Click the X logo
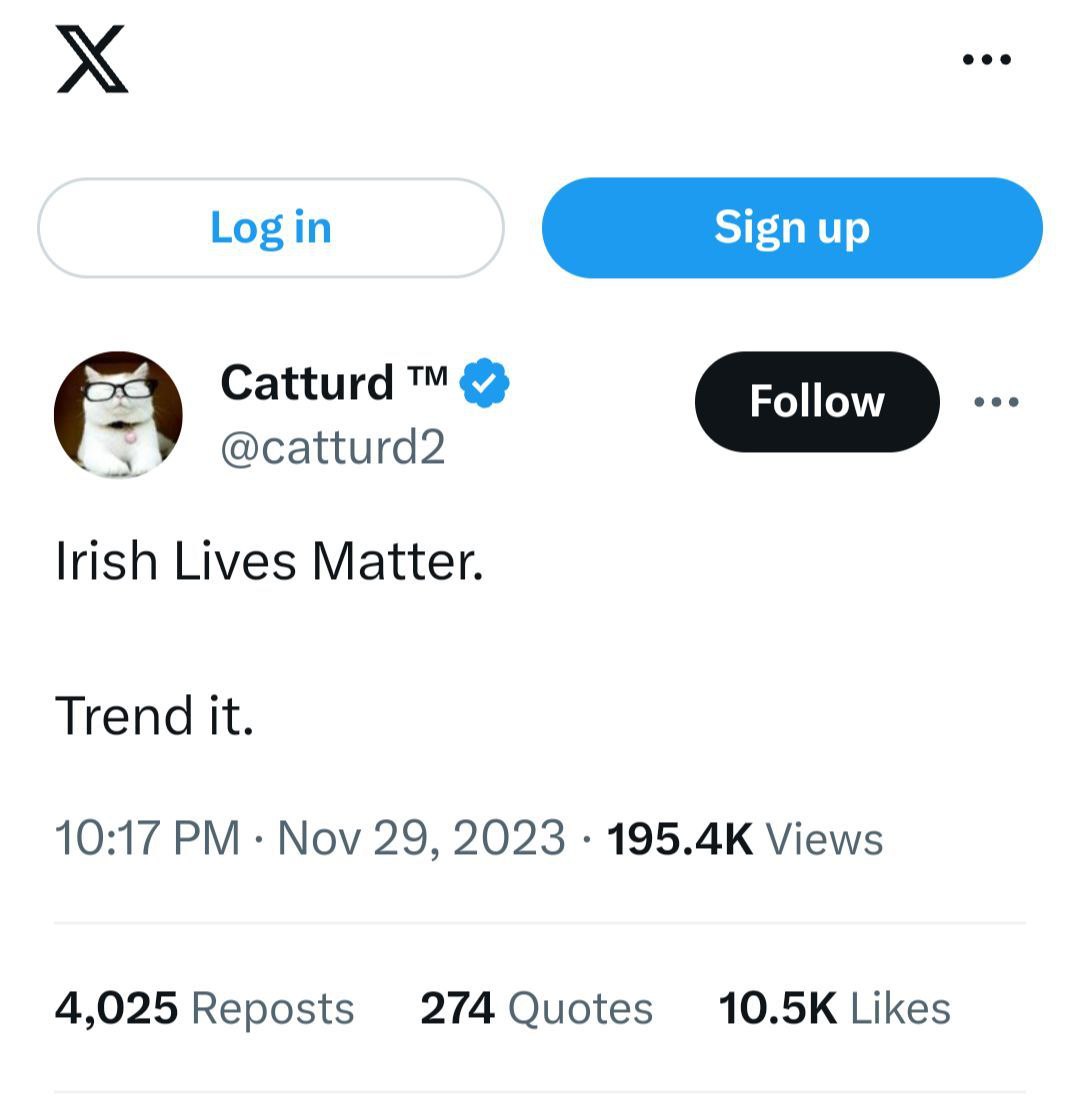Screen dimensions: 1080x1109 tap(92, 60)
